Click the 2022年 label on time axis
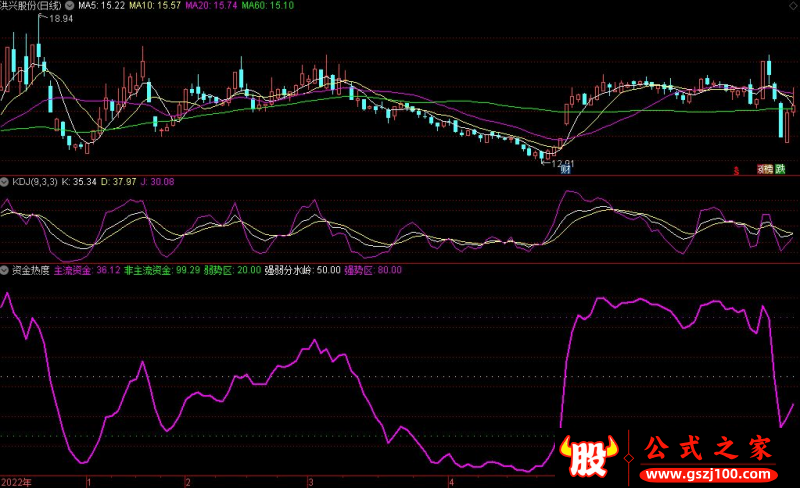Image resolution: width=800 pixels, height=488 pixels. [17, 481]
